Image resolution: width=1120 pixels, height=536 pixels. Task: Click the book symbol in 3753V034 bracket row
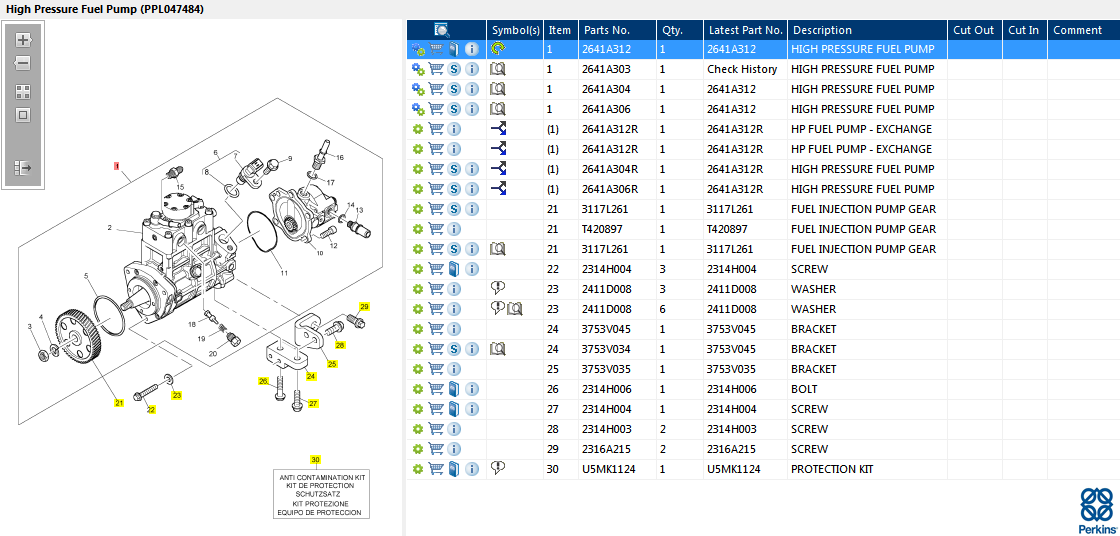click(498, 349)
